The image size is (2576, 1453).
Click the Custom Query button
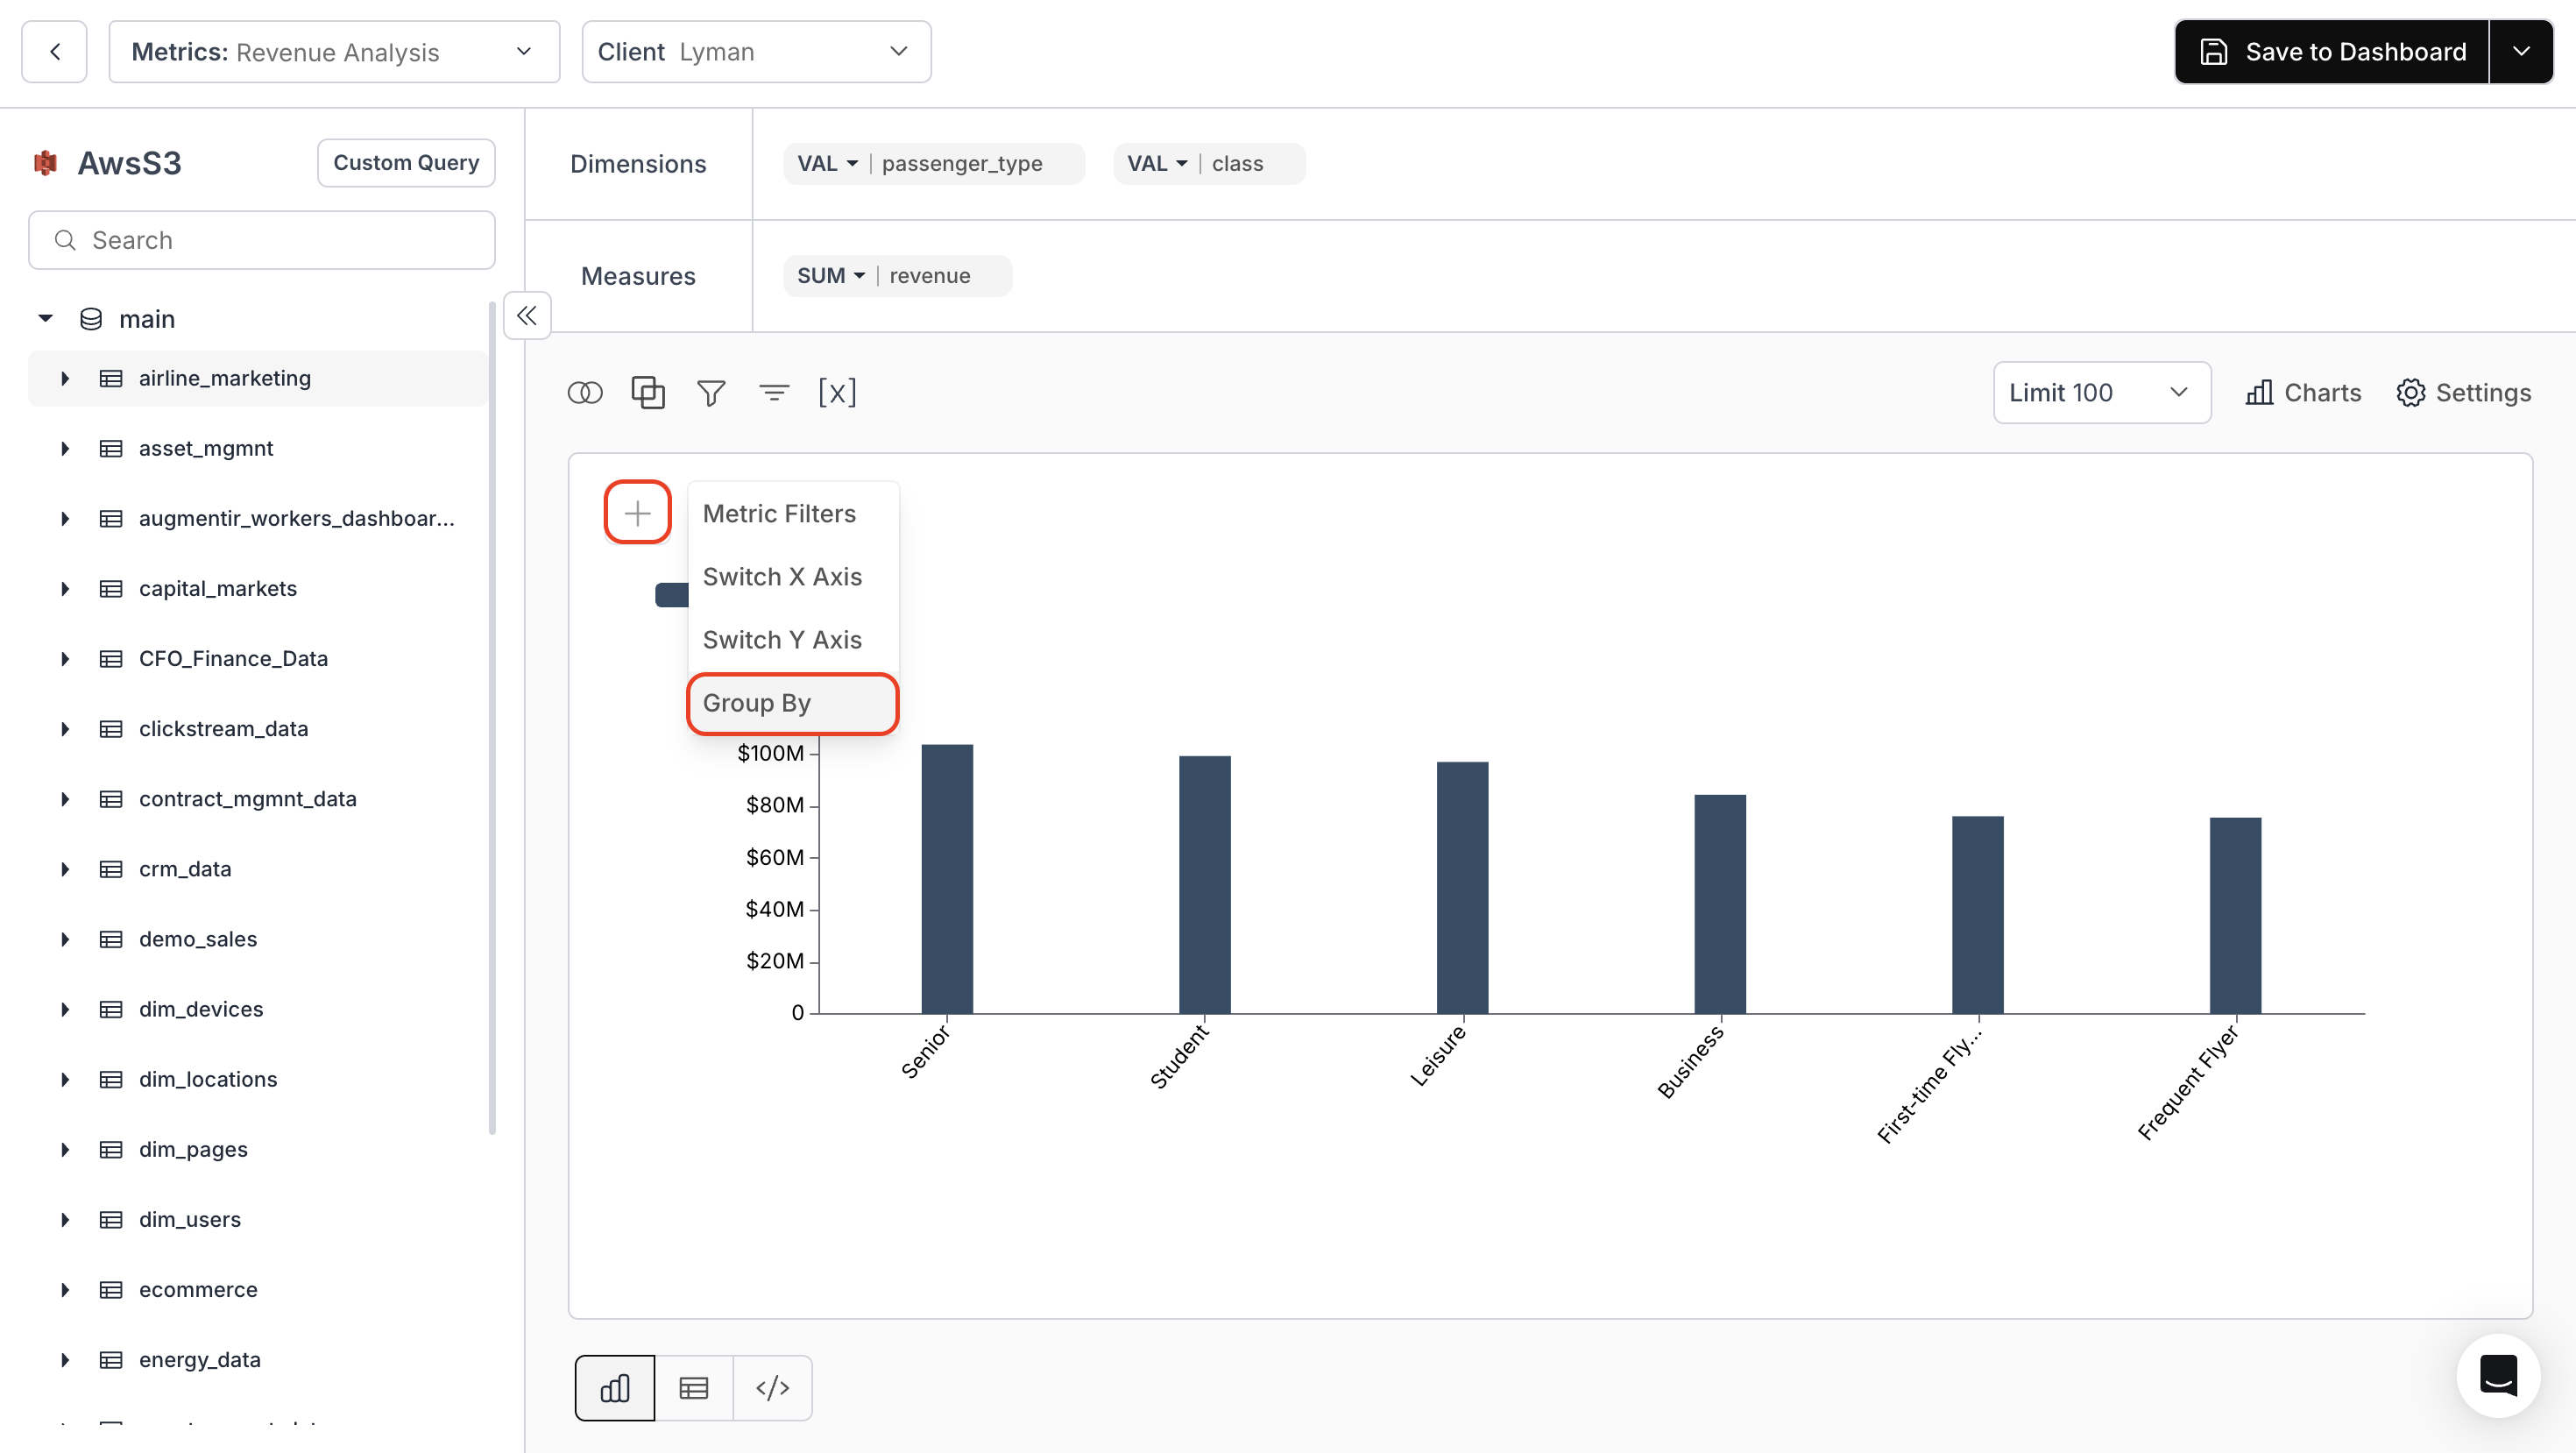405,162
